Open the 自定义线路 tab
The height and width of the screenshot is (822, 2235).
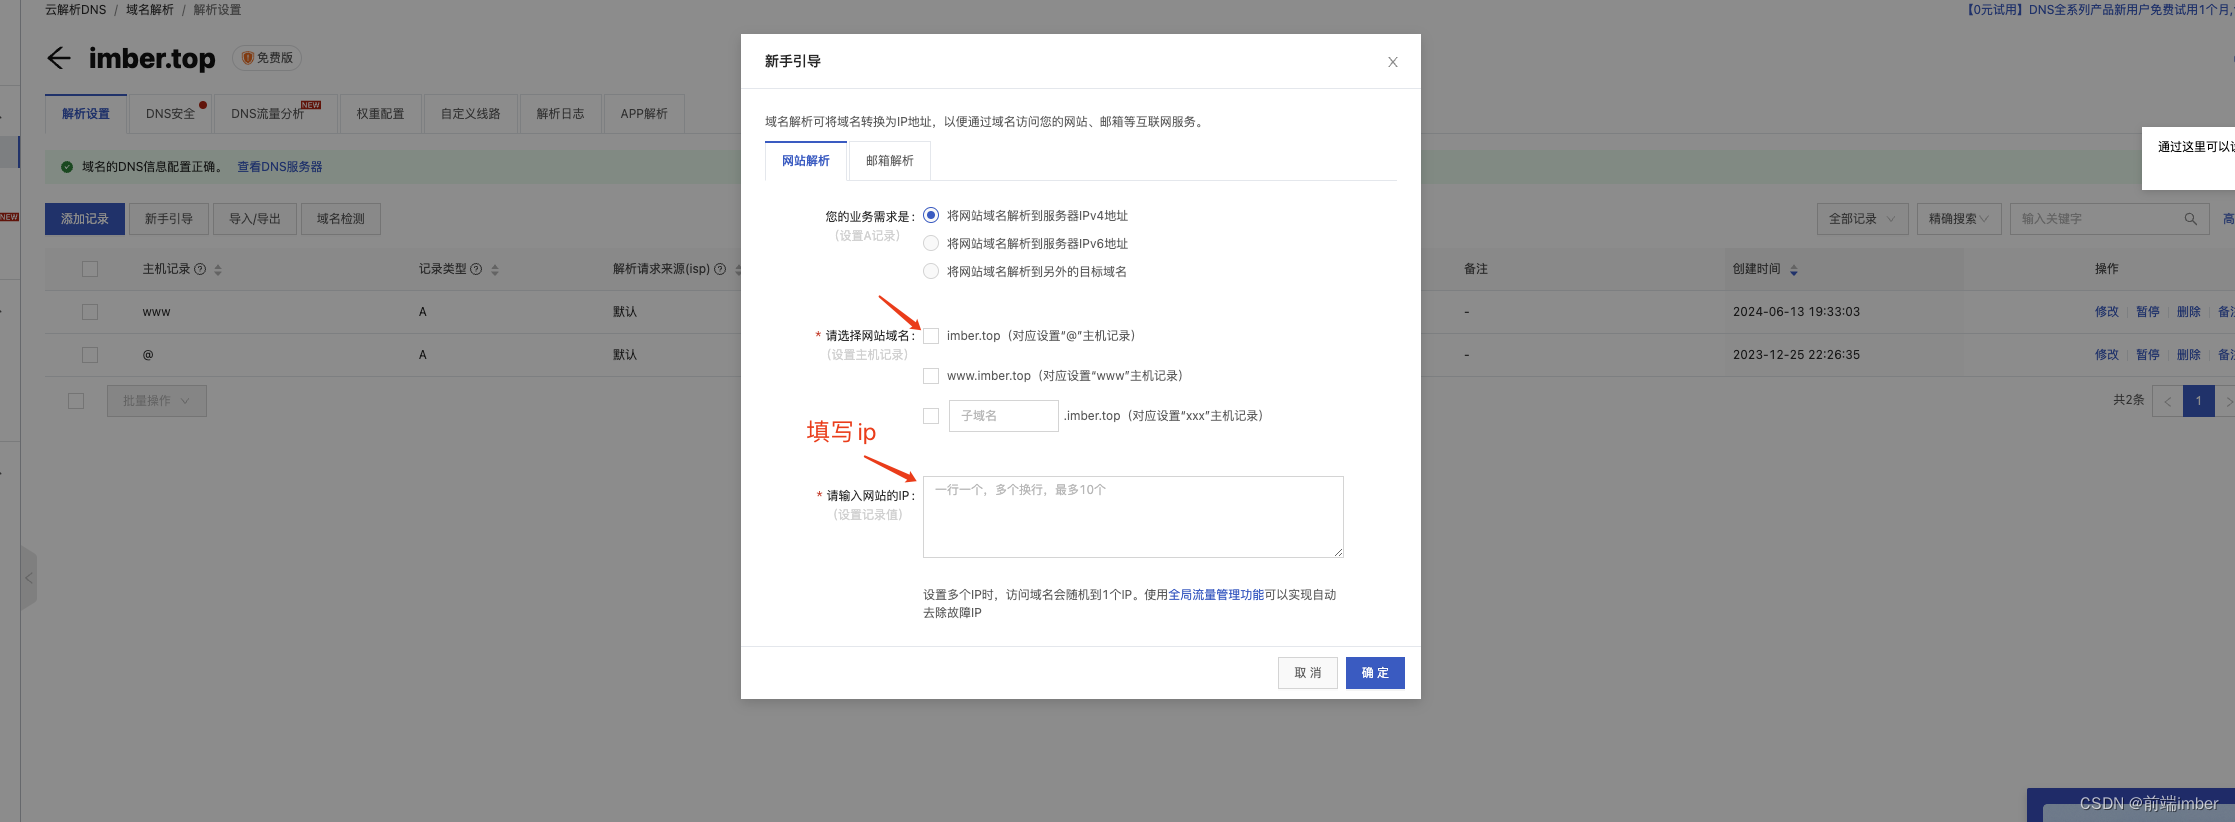pos(471,114)
